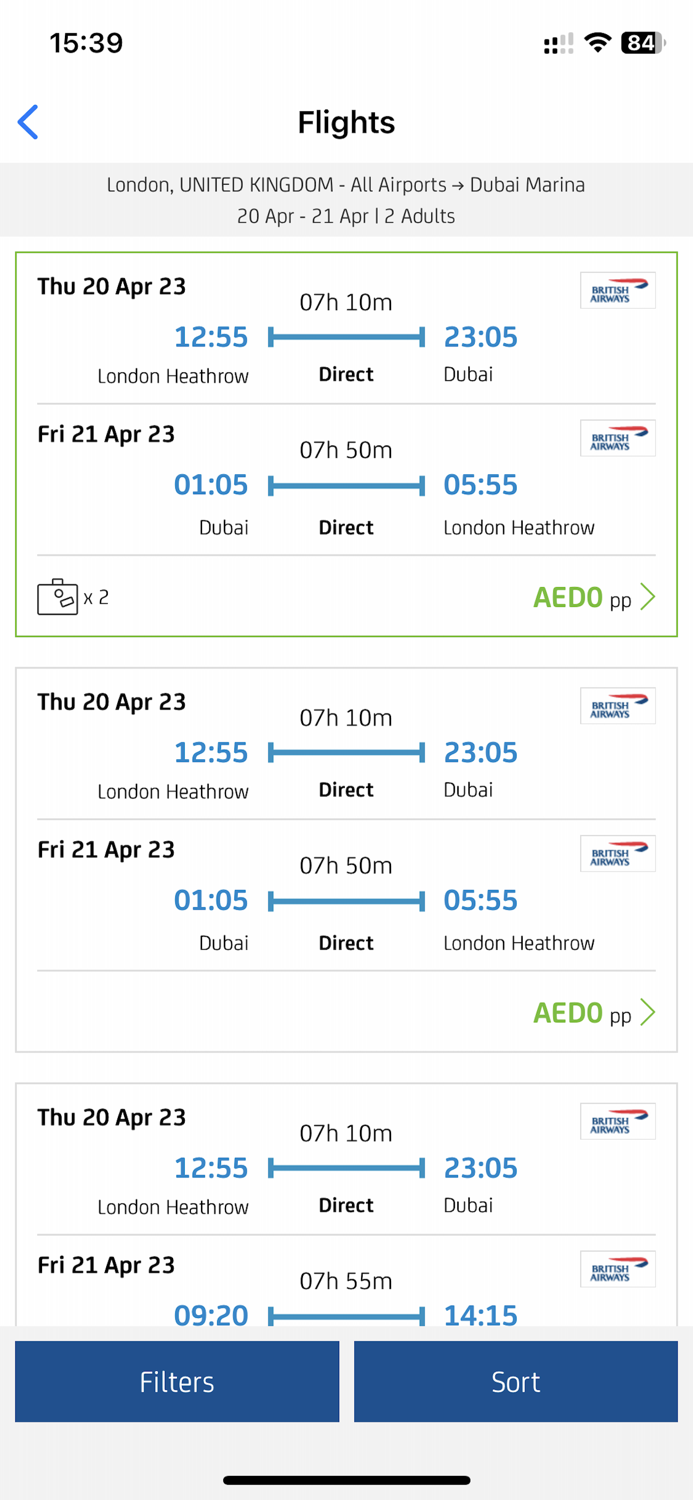
Task: Tap the home indicator bar at screen bottom
Action: [346, 1479]
